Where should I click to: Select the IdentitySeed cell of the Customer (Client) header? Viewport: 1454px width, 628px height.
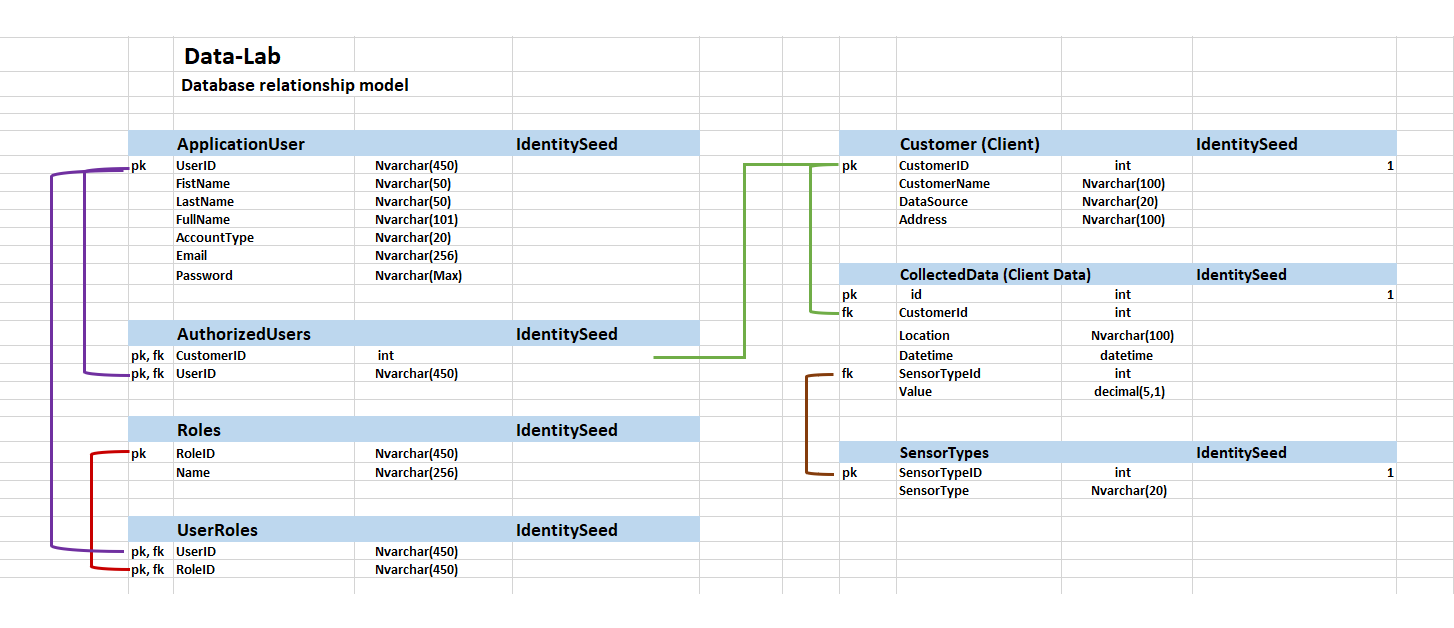[1247, 144]
